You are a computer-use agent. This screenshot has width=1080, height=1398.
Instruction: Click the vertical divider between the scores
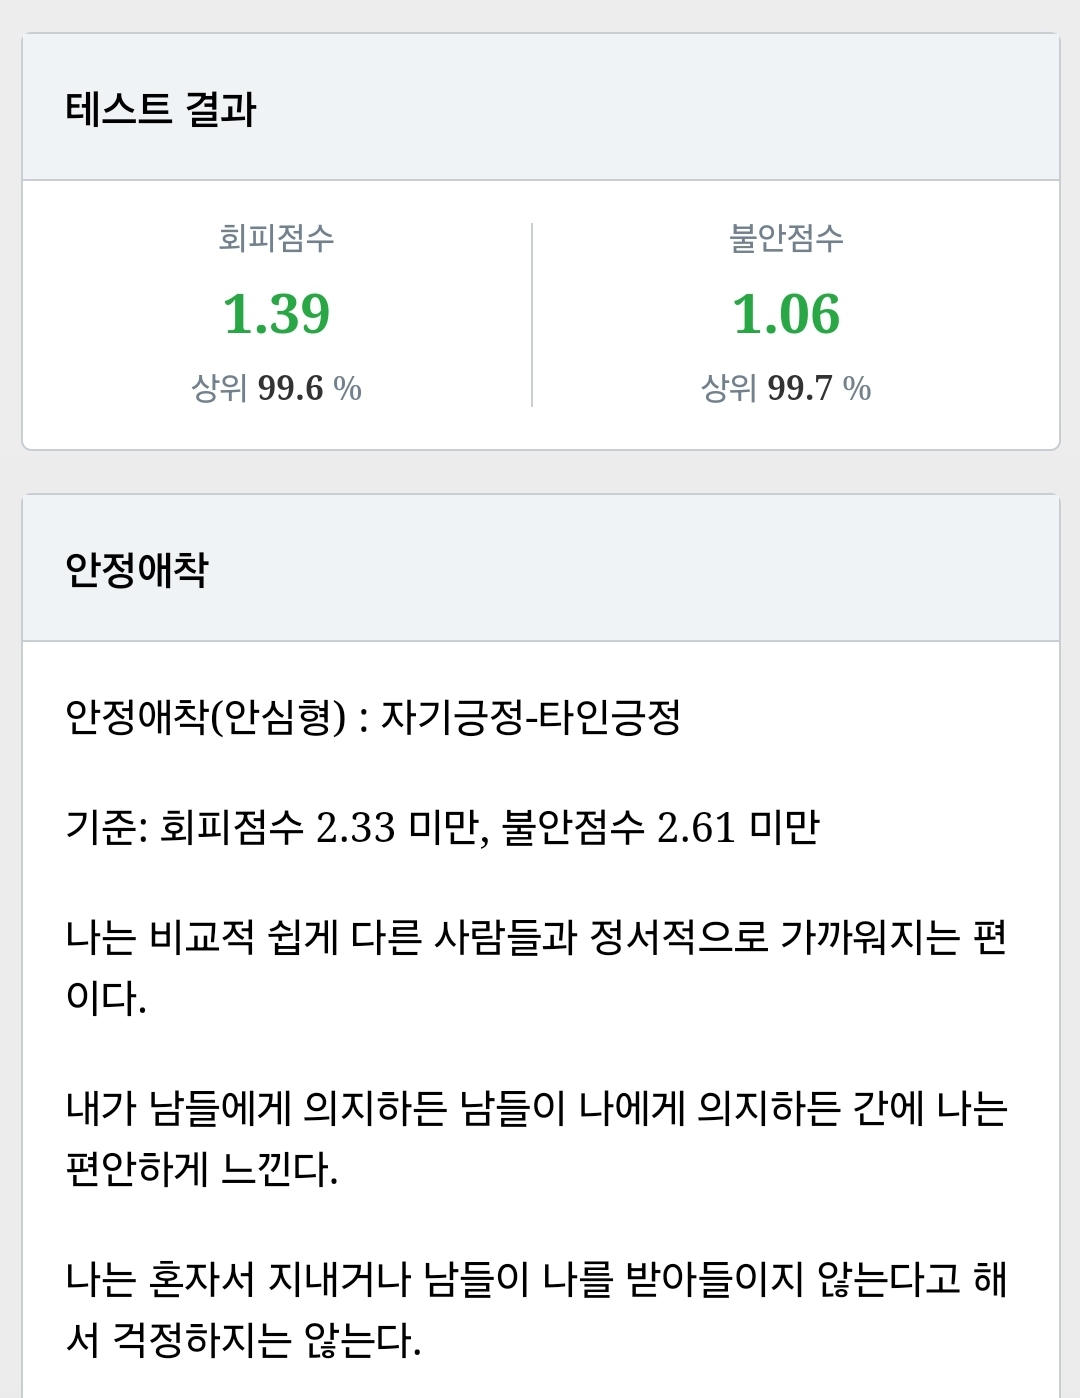tap(532, 314)
